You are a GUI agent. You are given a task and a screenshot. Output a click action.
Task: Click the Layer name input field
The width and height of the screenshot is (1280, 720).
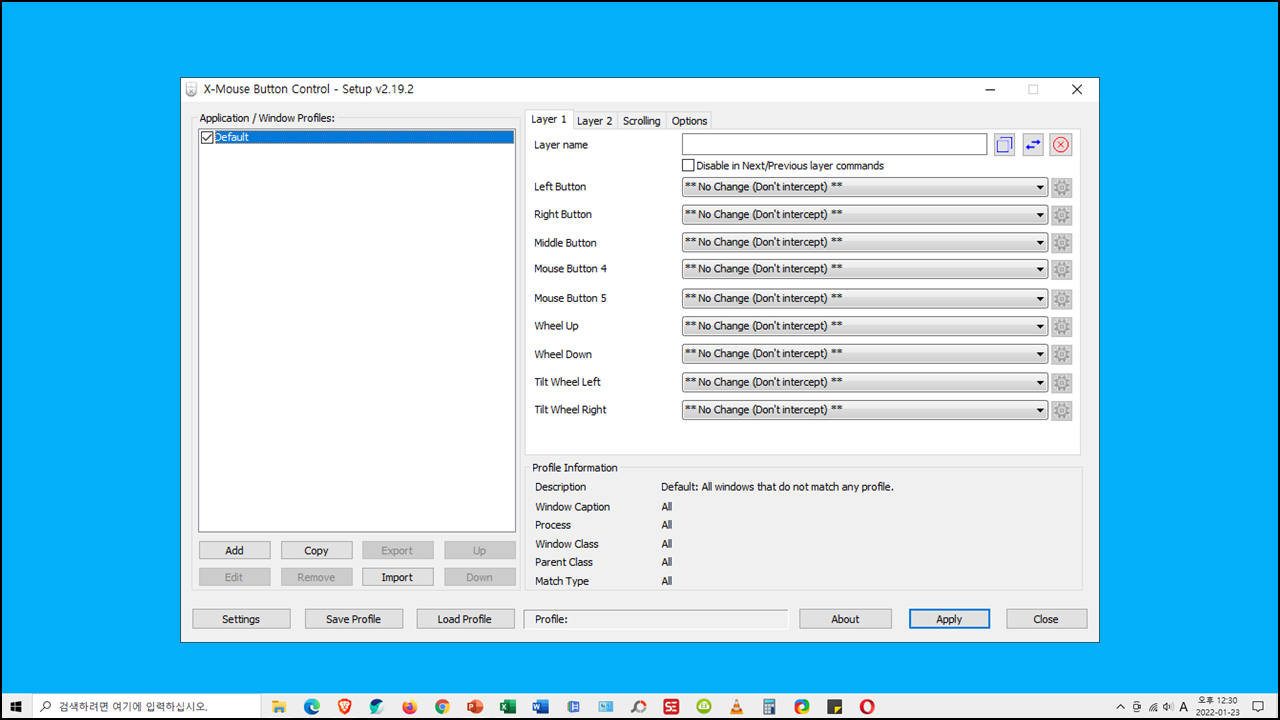(834, 145)
